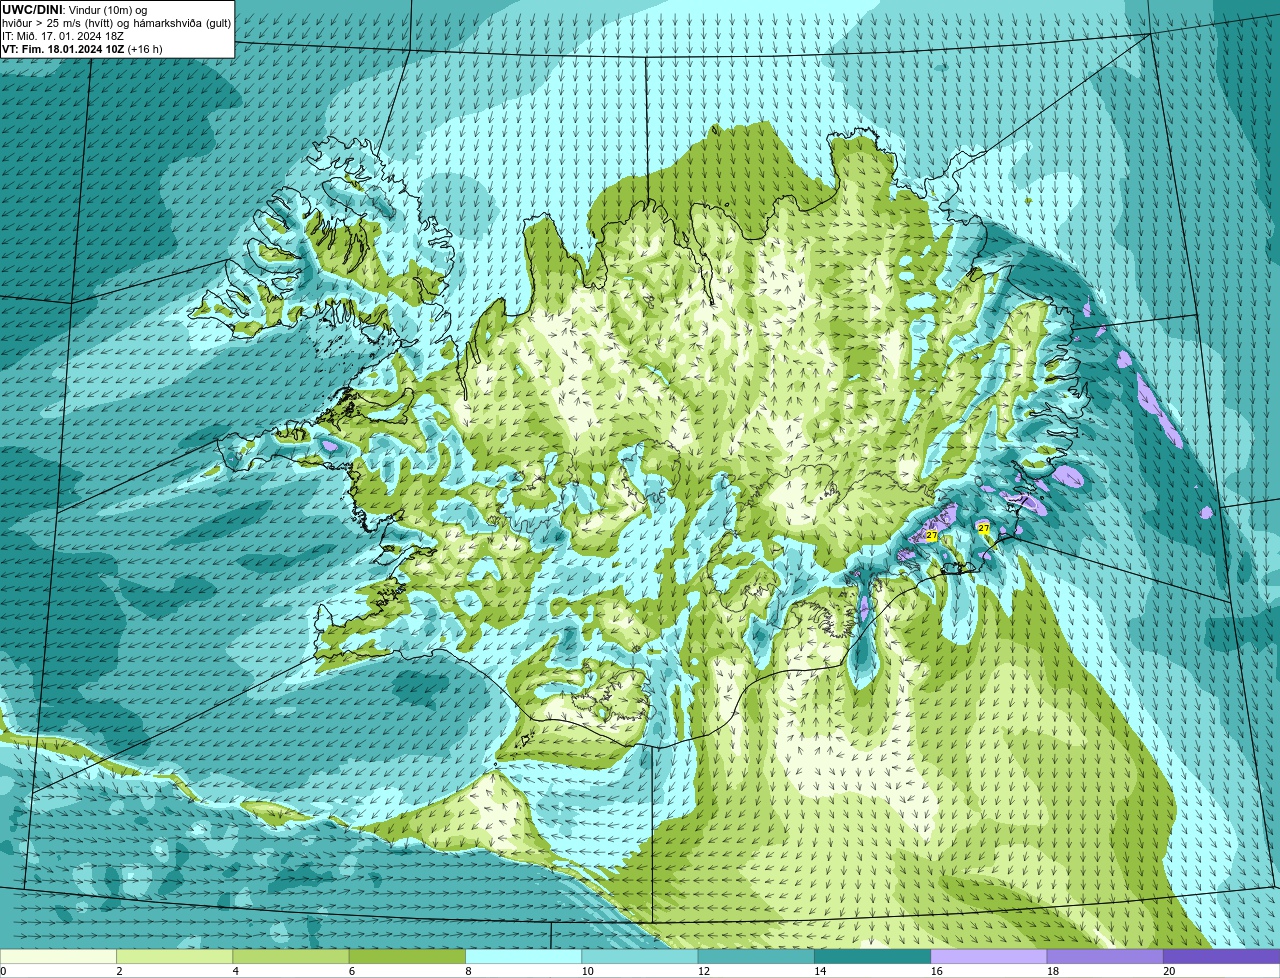The image size is (1280, 978).
Task: Pick the 12–14 m/s medium teal legend swatch
Action: (x=756, y=956)
